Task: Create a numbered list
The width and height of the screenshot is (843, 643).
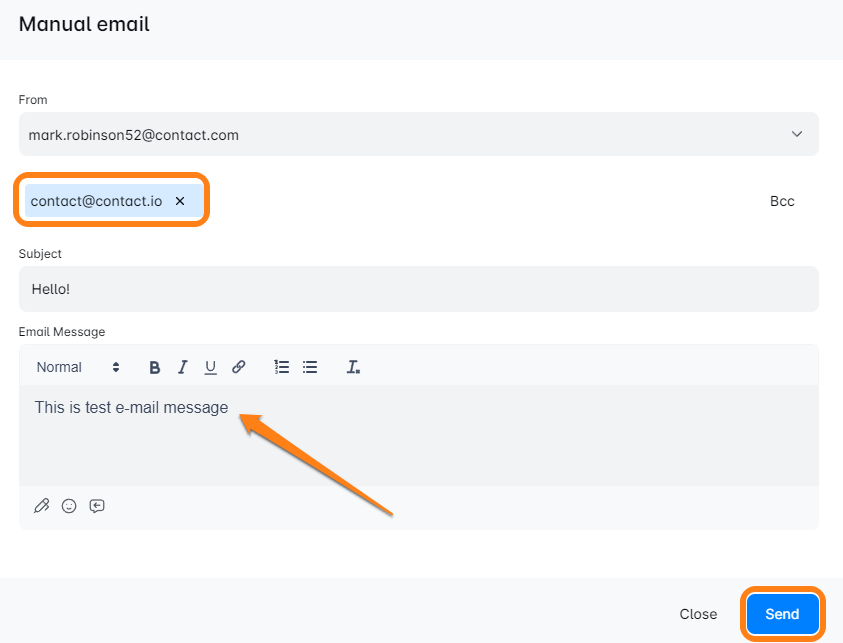Action: 282,367
